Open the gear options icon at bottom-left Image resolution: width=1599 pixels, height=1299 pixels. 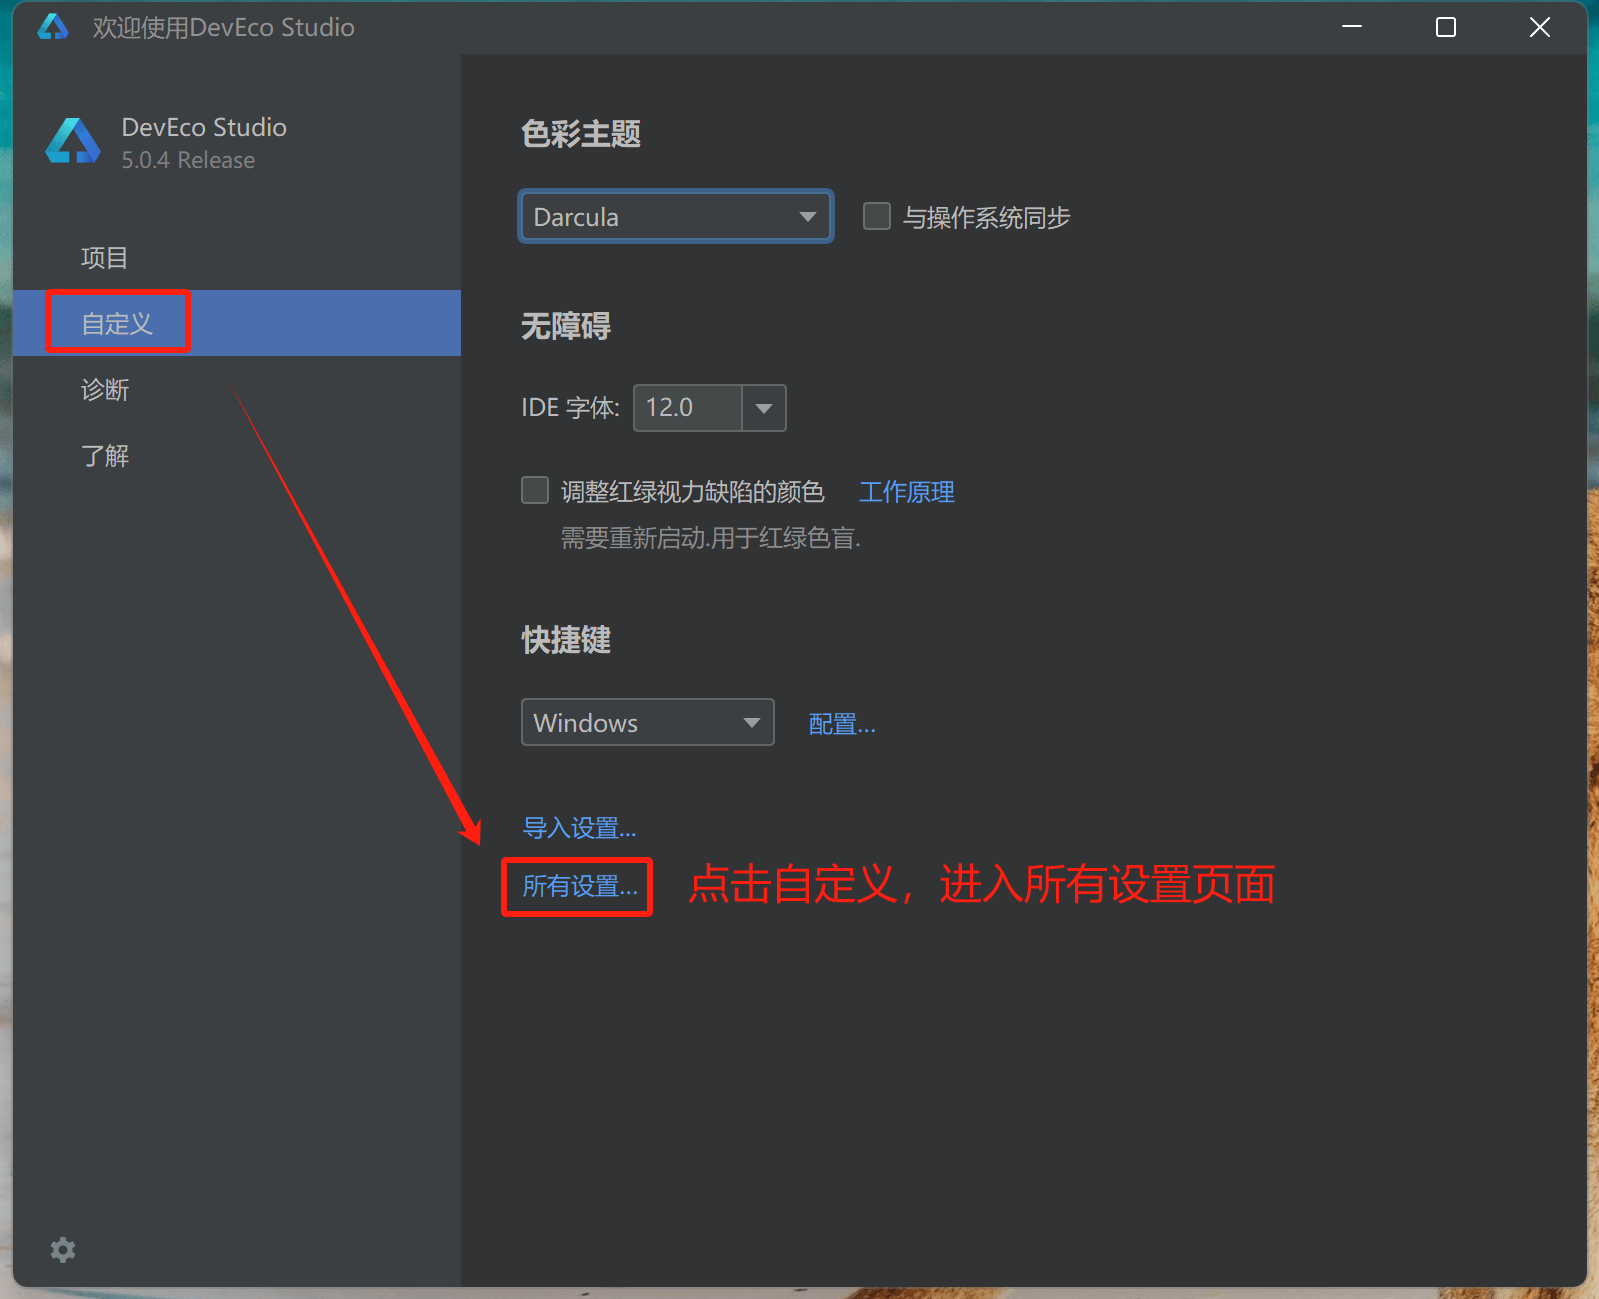point(63,1250)
